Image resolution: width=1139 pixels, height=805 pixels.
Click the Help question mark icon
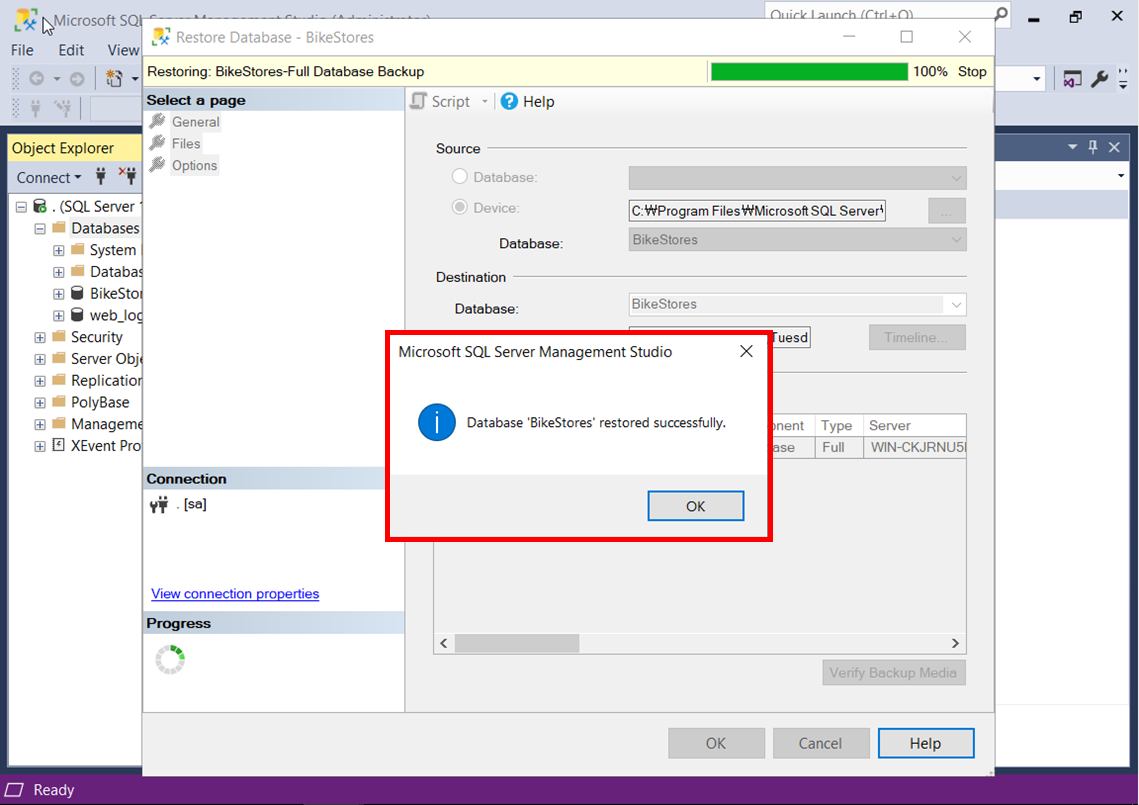(x=509, y=102)
